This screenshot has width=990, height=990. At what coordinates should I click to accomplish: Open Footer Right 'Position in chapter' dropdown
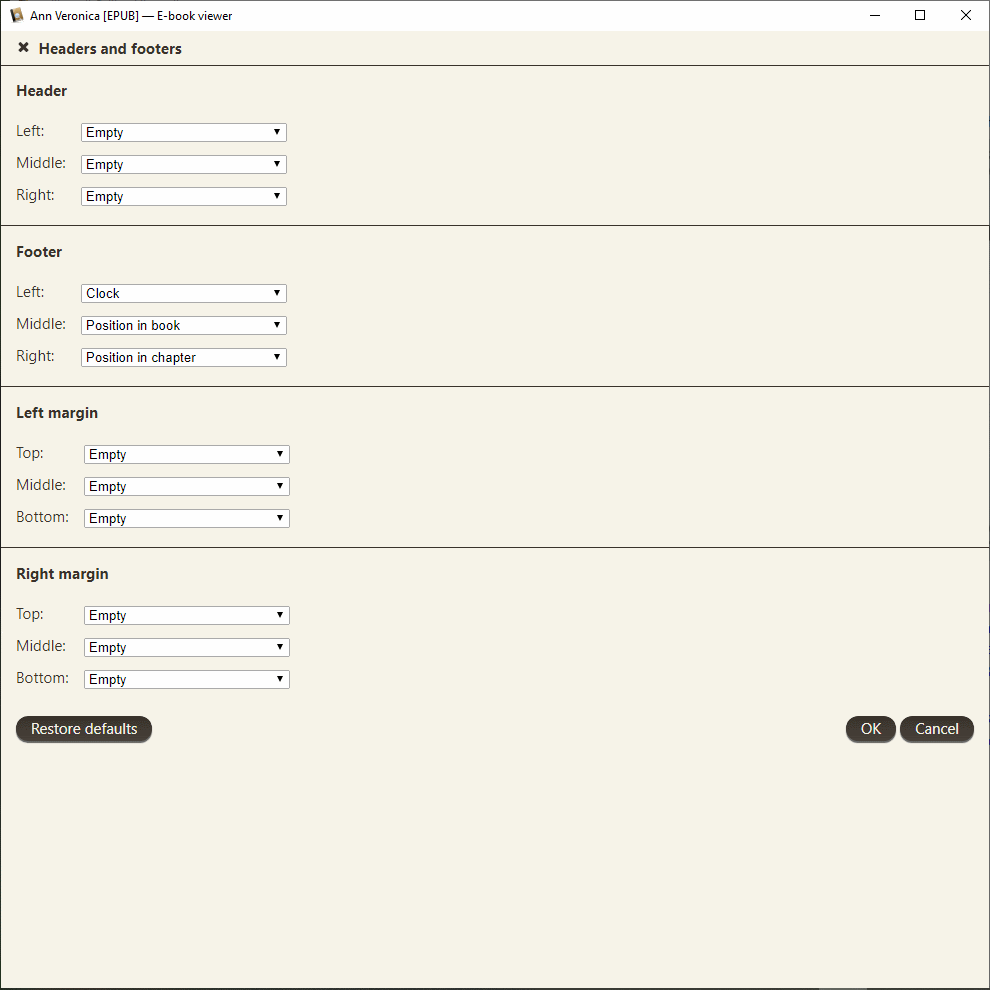[184, 357]
